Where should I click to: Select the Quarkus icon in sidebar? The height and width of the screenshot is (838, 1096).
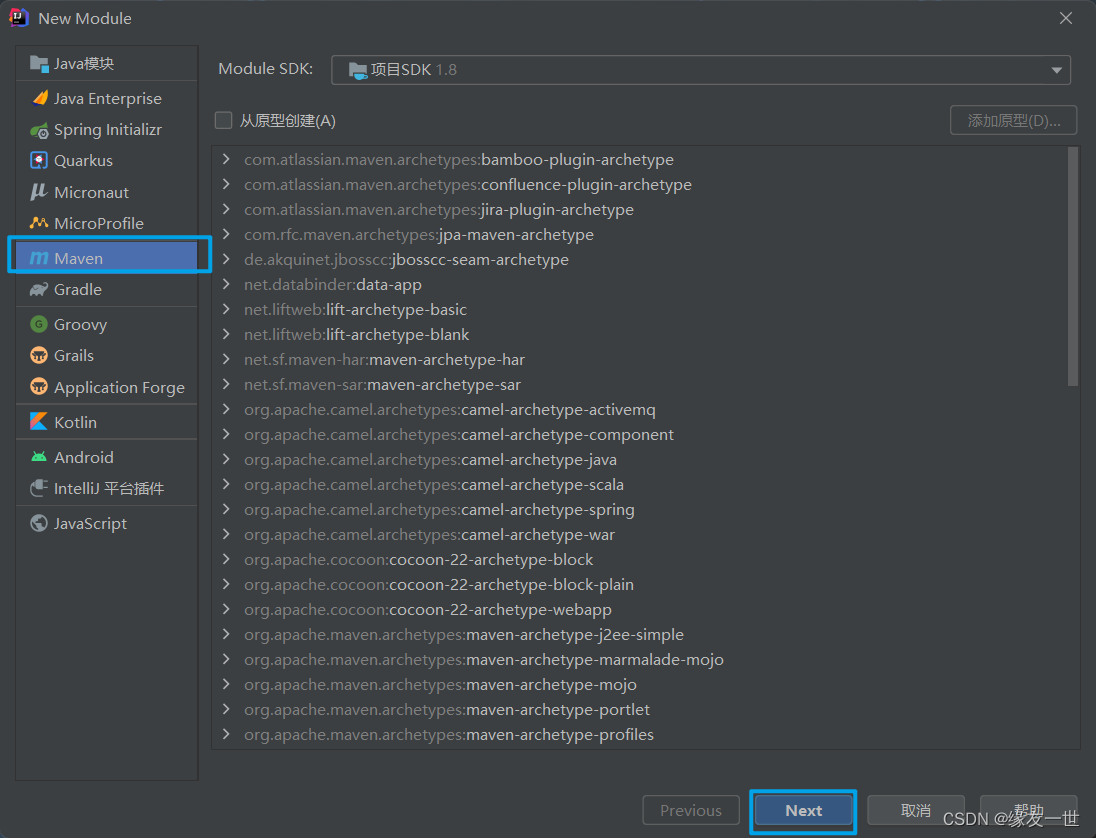pos(40,161)
